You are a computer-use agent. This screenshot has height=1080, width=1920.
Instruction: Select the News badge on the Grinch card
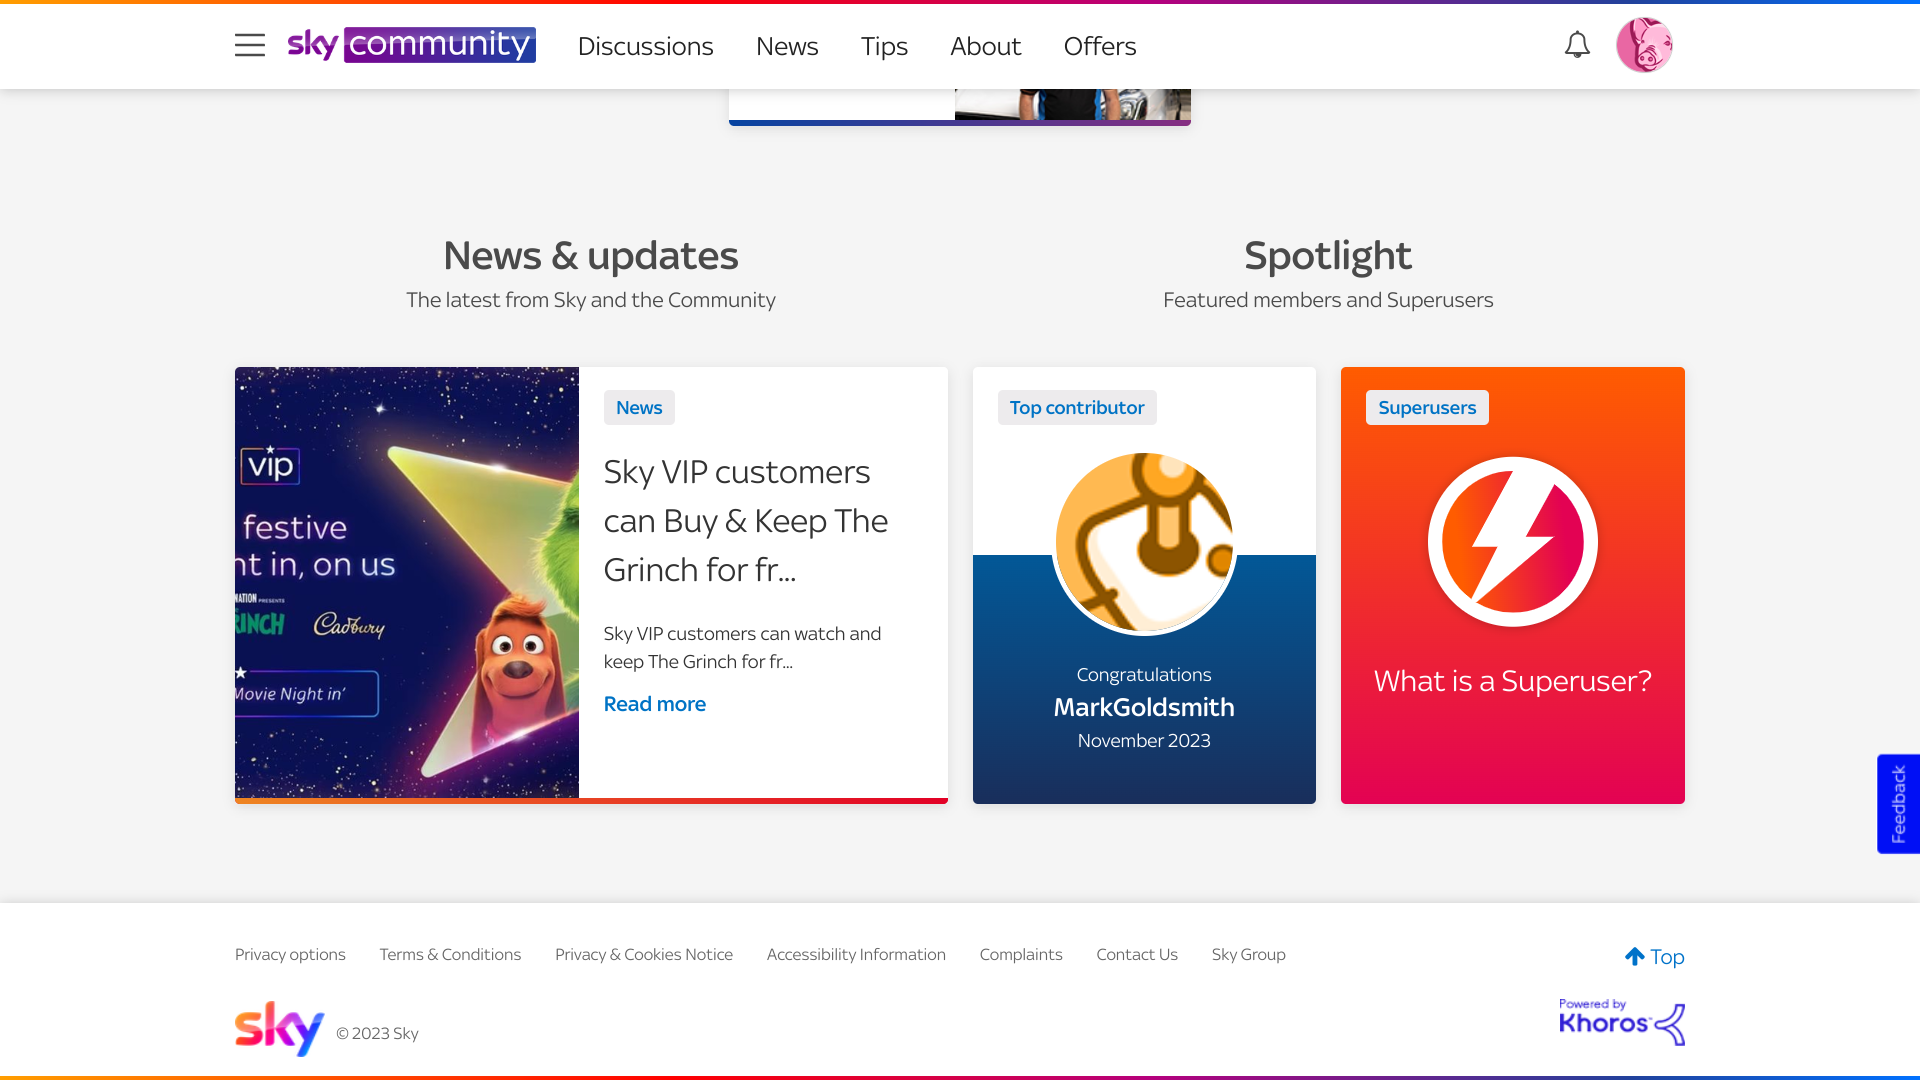638,407
